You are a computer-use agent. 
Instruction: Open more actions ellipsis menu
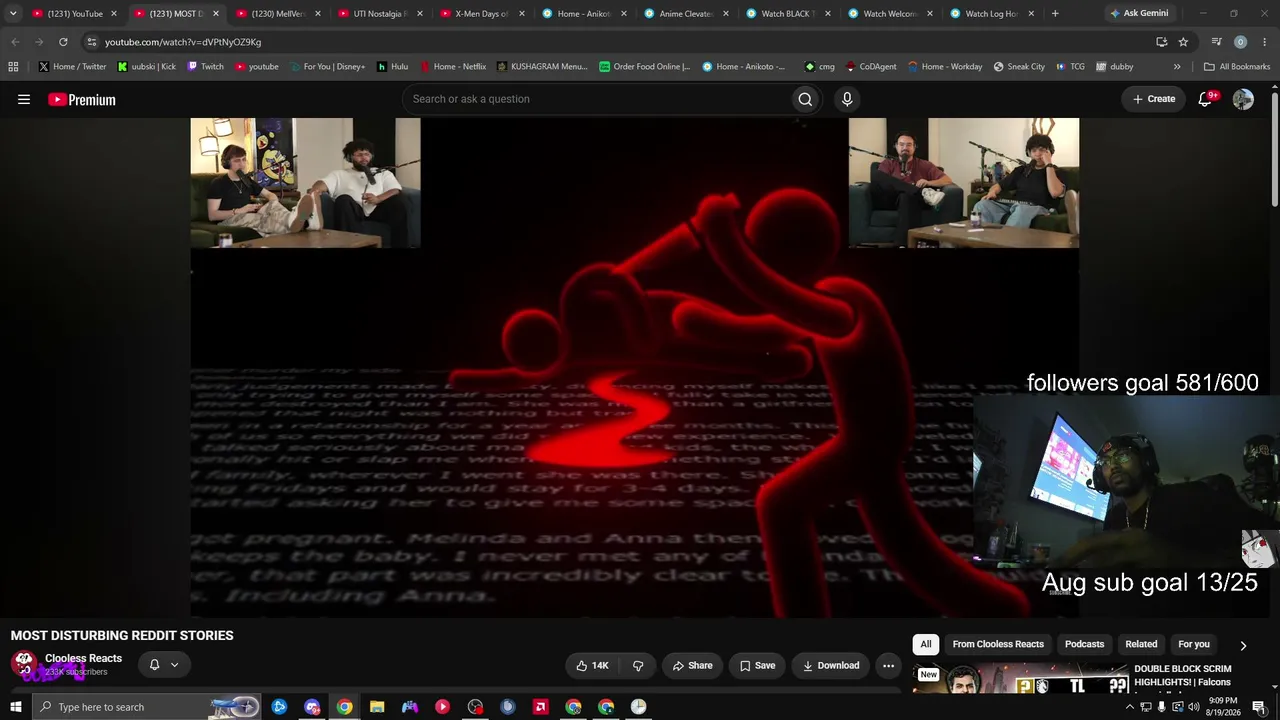888,665
